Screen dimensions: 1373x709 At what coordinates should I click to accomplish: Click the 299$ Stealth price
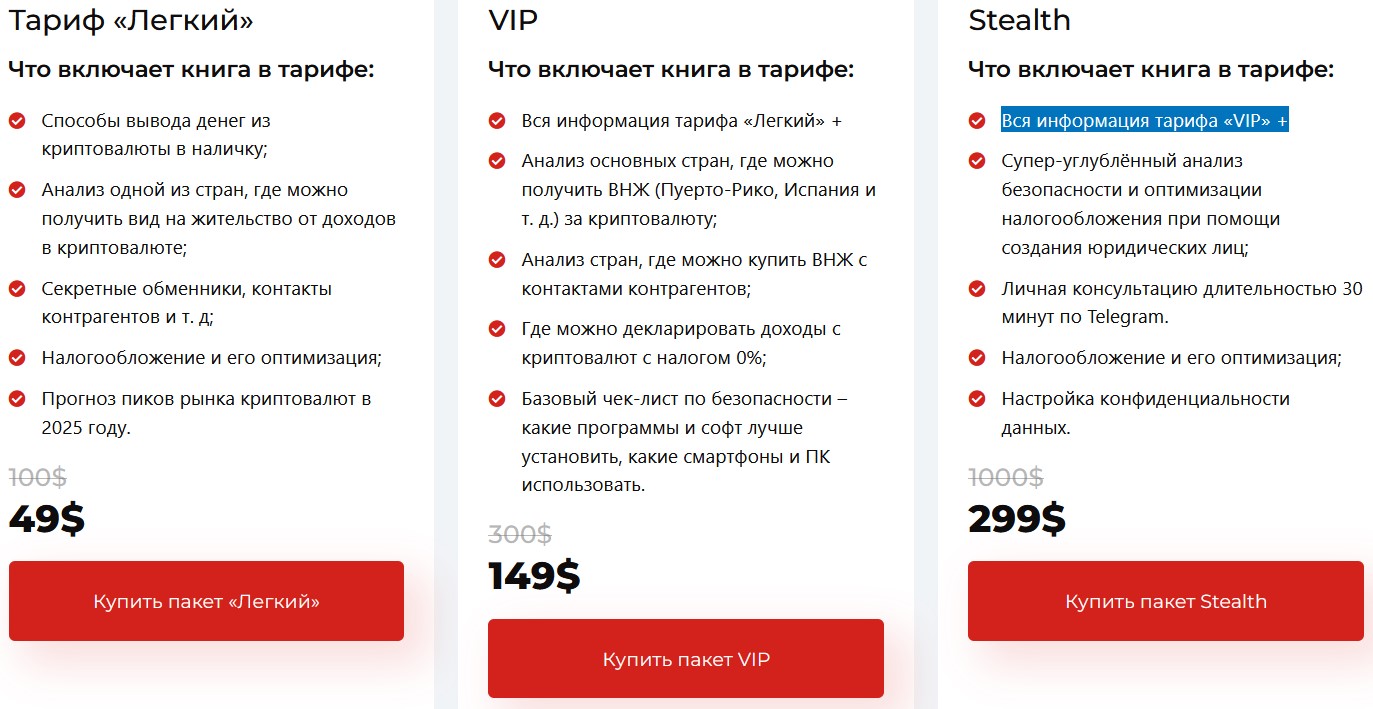[x=1017, y=519]
